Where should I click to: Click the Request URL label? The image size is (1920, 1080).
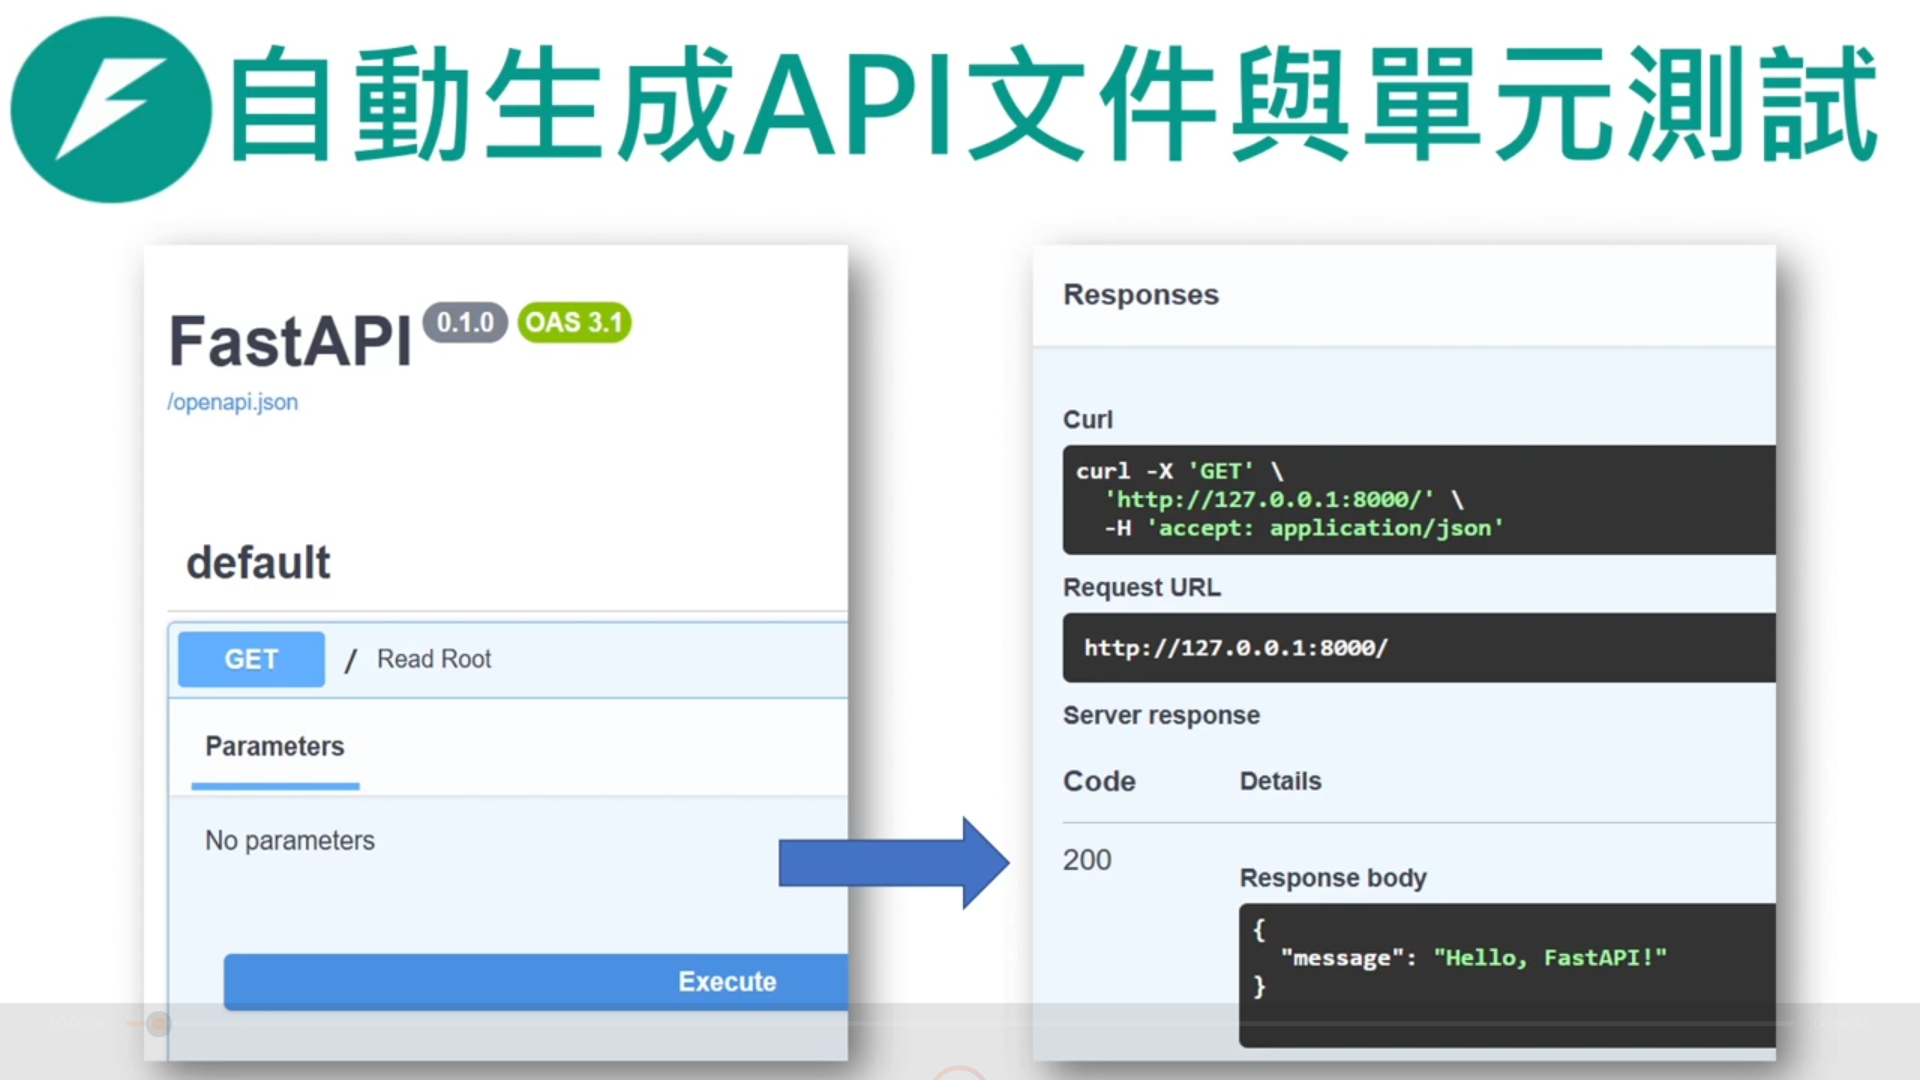tap(1142, 588)
